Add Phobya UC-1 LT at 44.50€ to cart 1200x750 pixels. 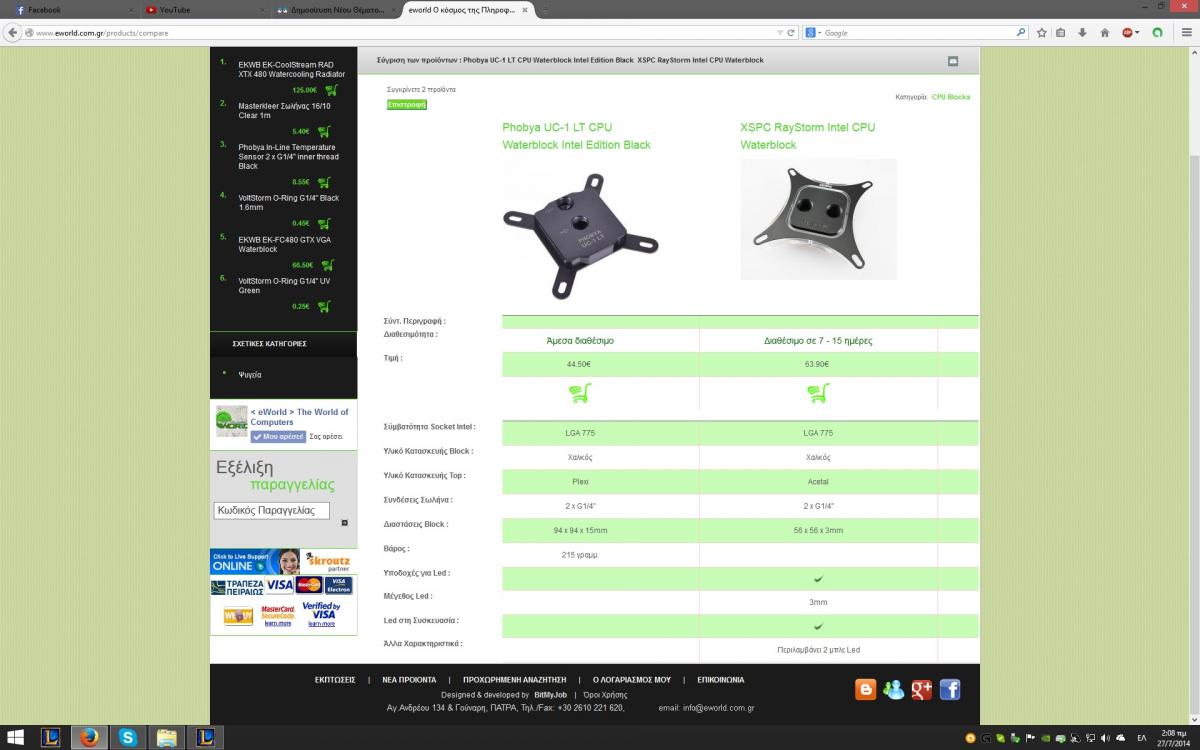580,393
